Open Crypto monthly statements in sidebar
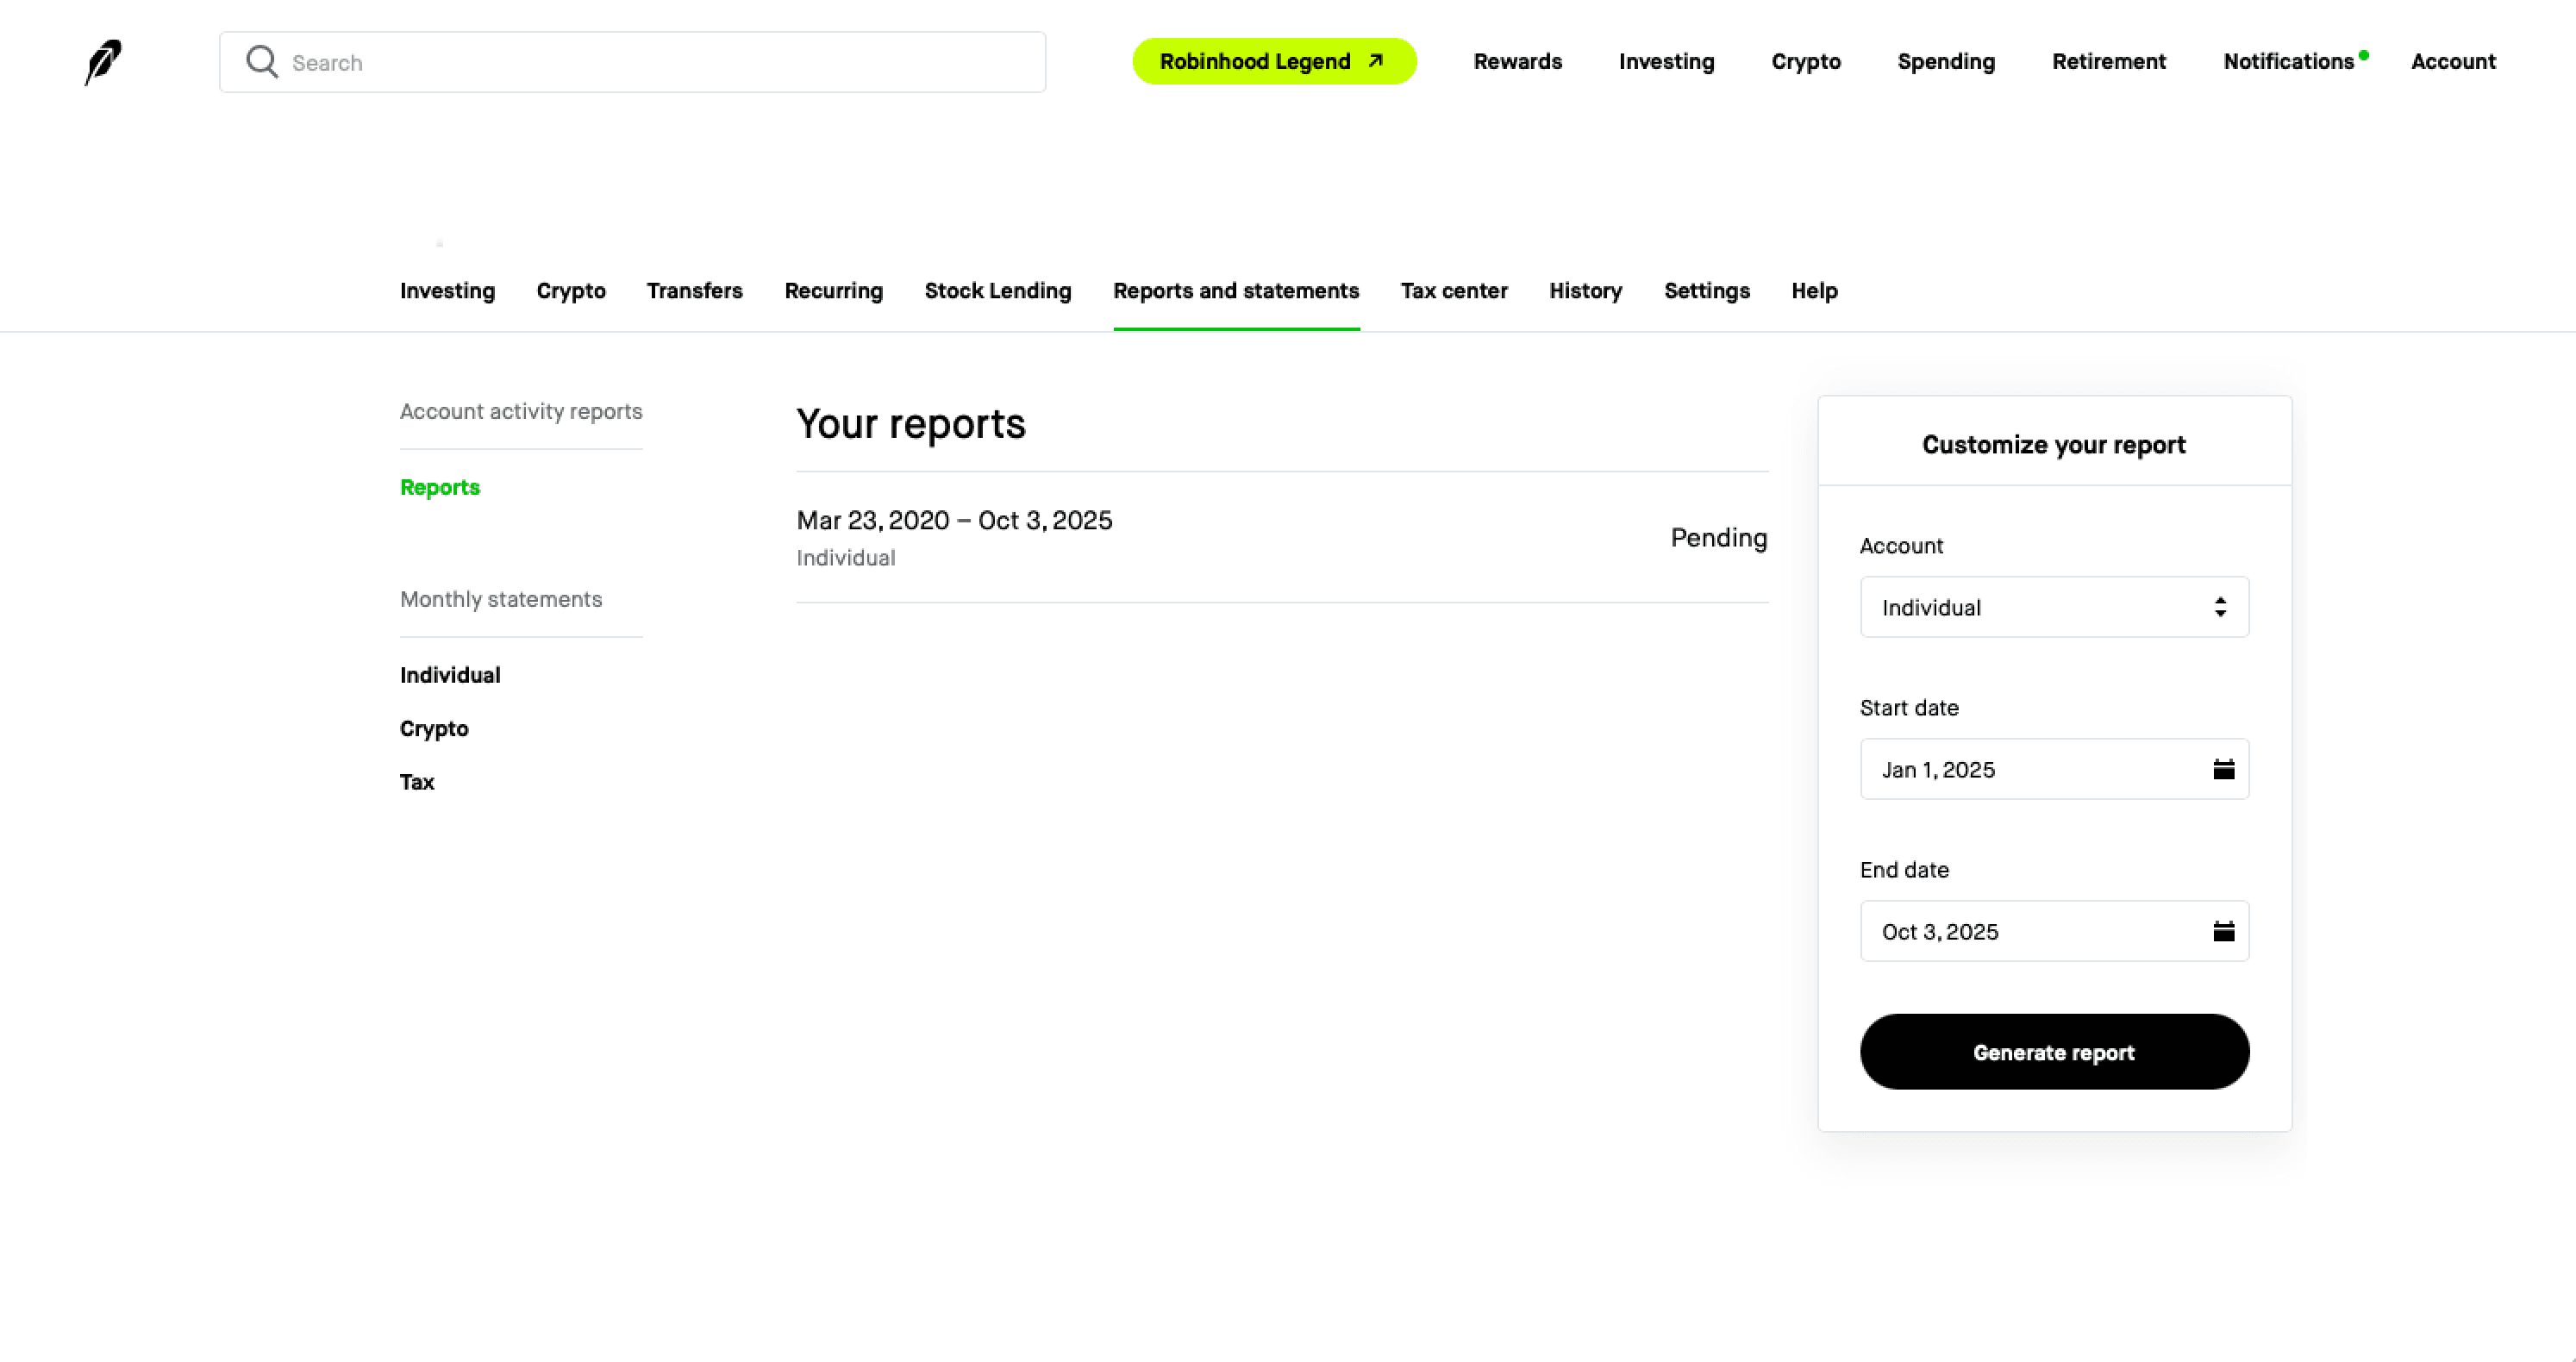 pyautogui.click(x=434, y=728)
